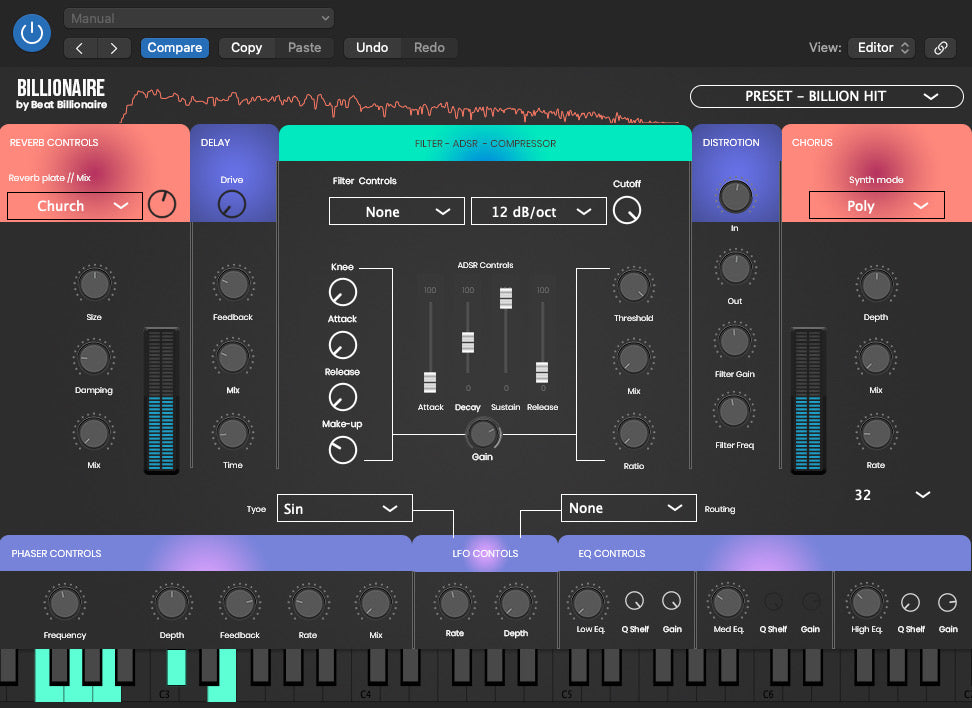Click the Distortion Out knob
The width and height of the screenshot is (972, 708).
735,268
